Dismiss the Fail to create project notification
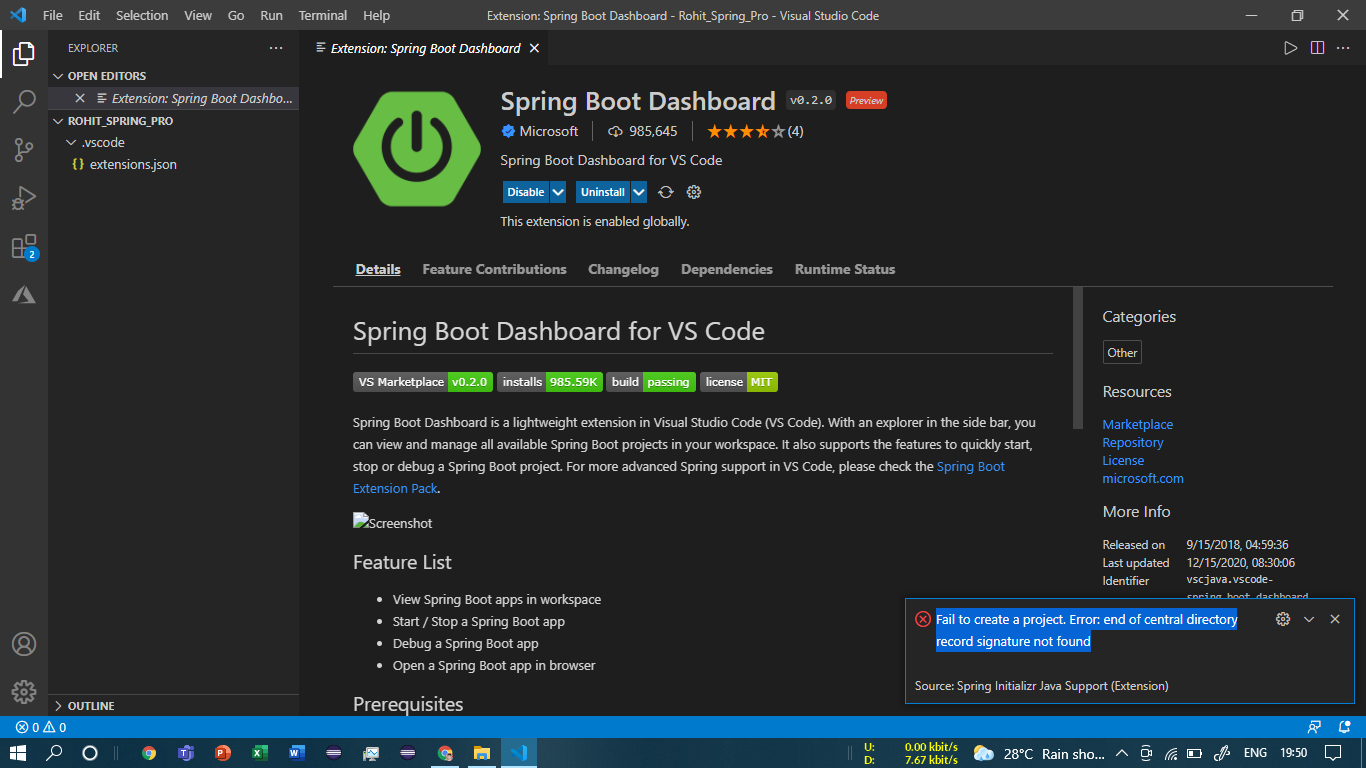The width and height of the screenshot is (1366, 768). coord(1335,619)
